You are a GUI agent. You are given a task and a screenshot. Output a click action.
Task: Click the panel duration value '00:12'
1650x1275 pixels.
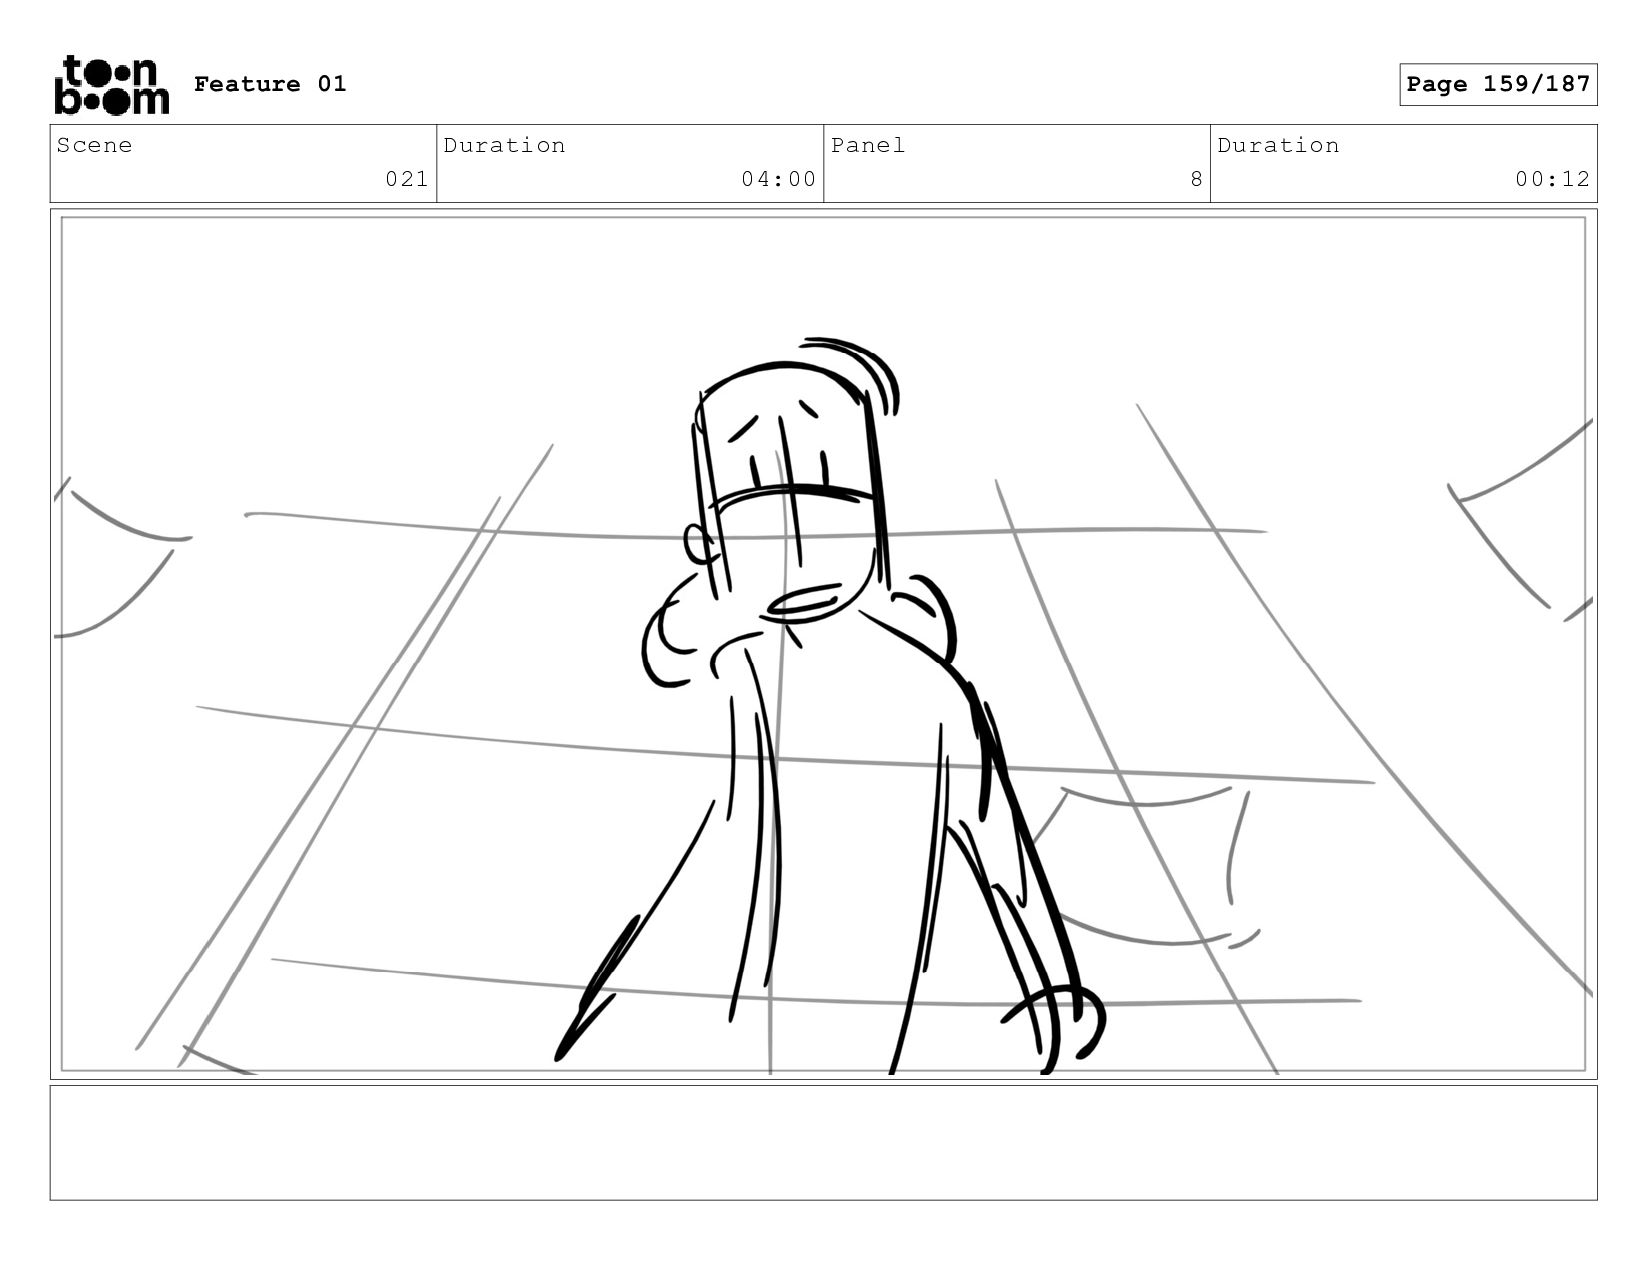coord(1552,179)
